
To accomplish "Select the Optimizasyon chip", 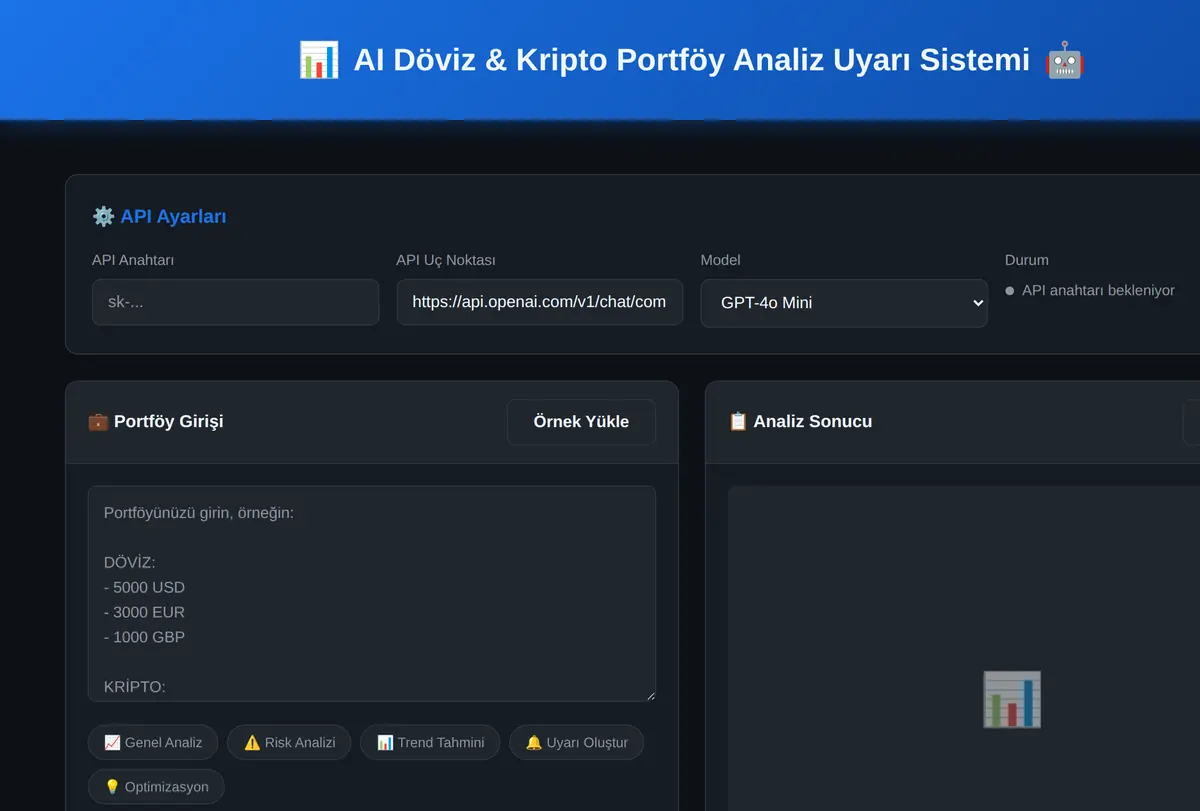I will (156, 787).
